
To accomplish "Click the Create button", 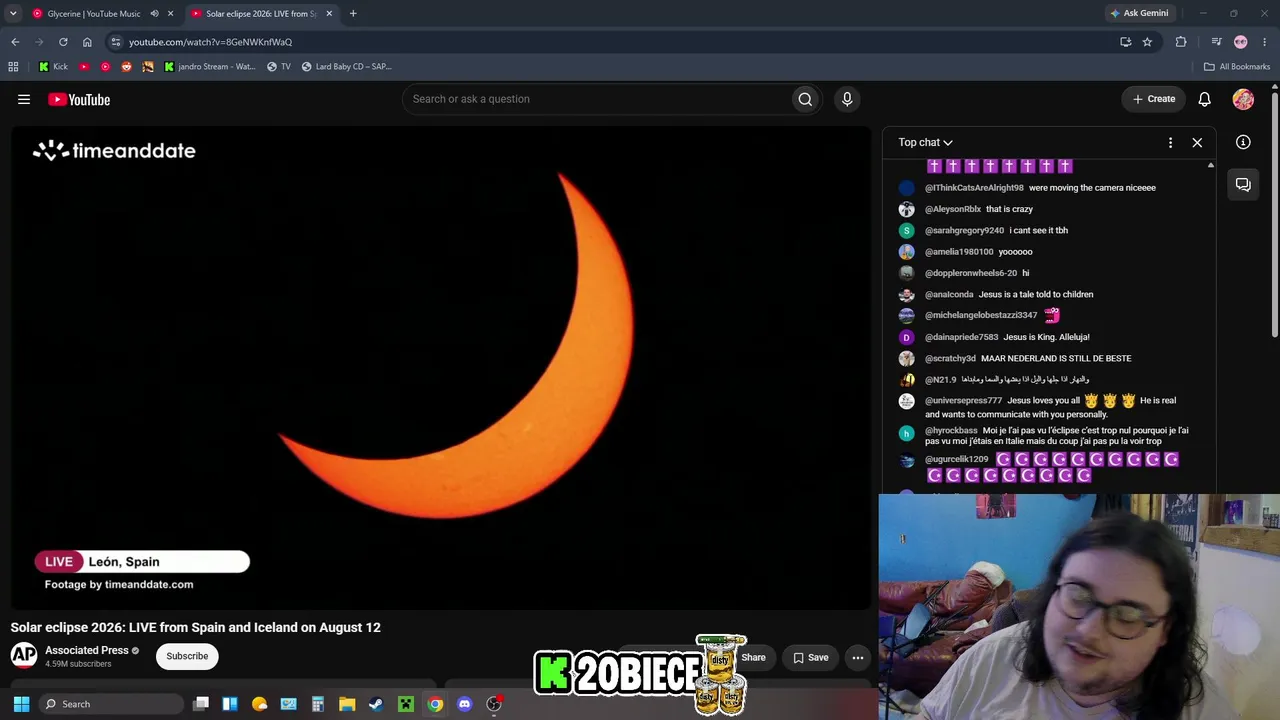I will (x=1153, y=99).
